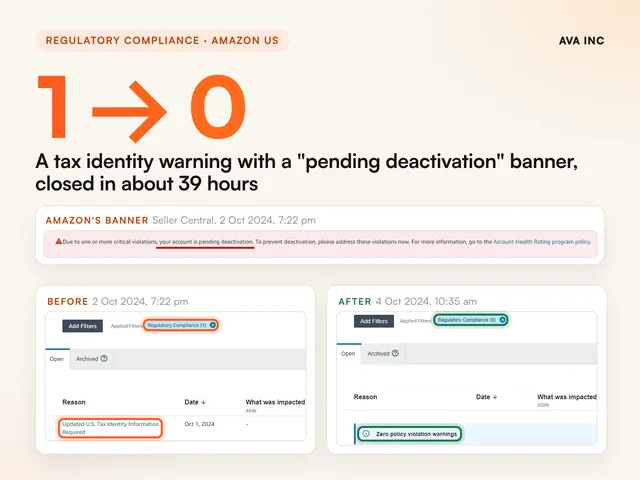
Task: Click the Regulatory Compliance · Amazon US tag
Action: [x=162, y=40]
